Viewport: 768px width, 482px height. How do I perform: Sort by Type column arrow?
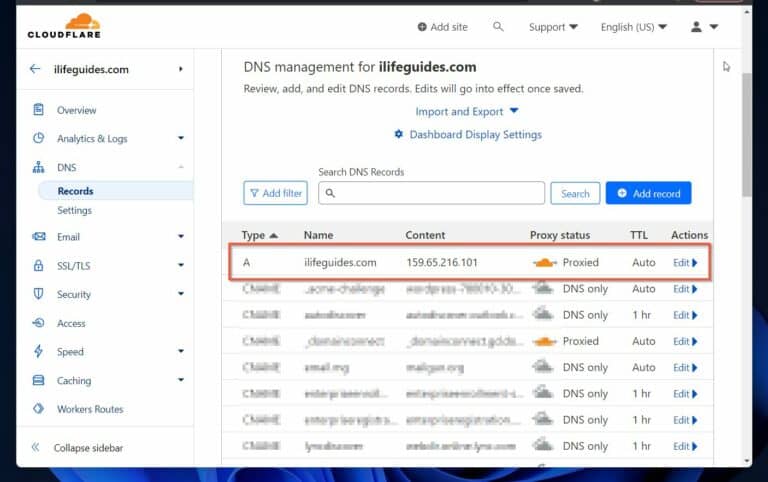click(274, 236)
